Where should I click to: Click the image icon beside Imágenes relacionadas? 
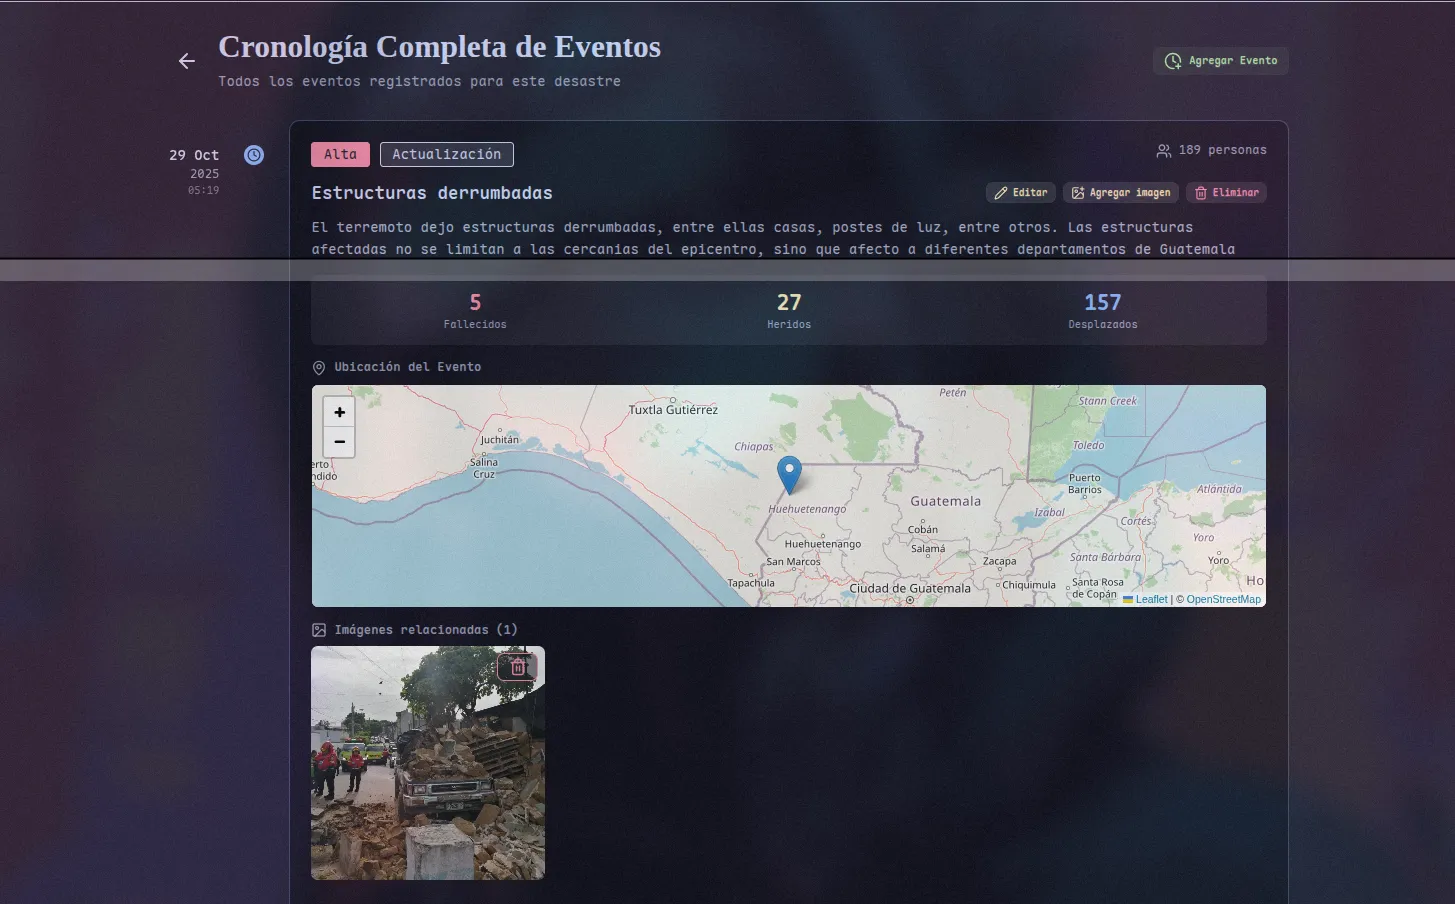pos(318,629)
